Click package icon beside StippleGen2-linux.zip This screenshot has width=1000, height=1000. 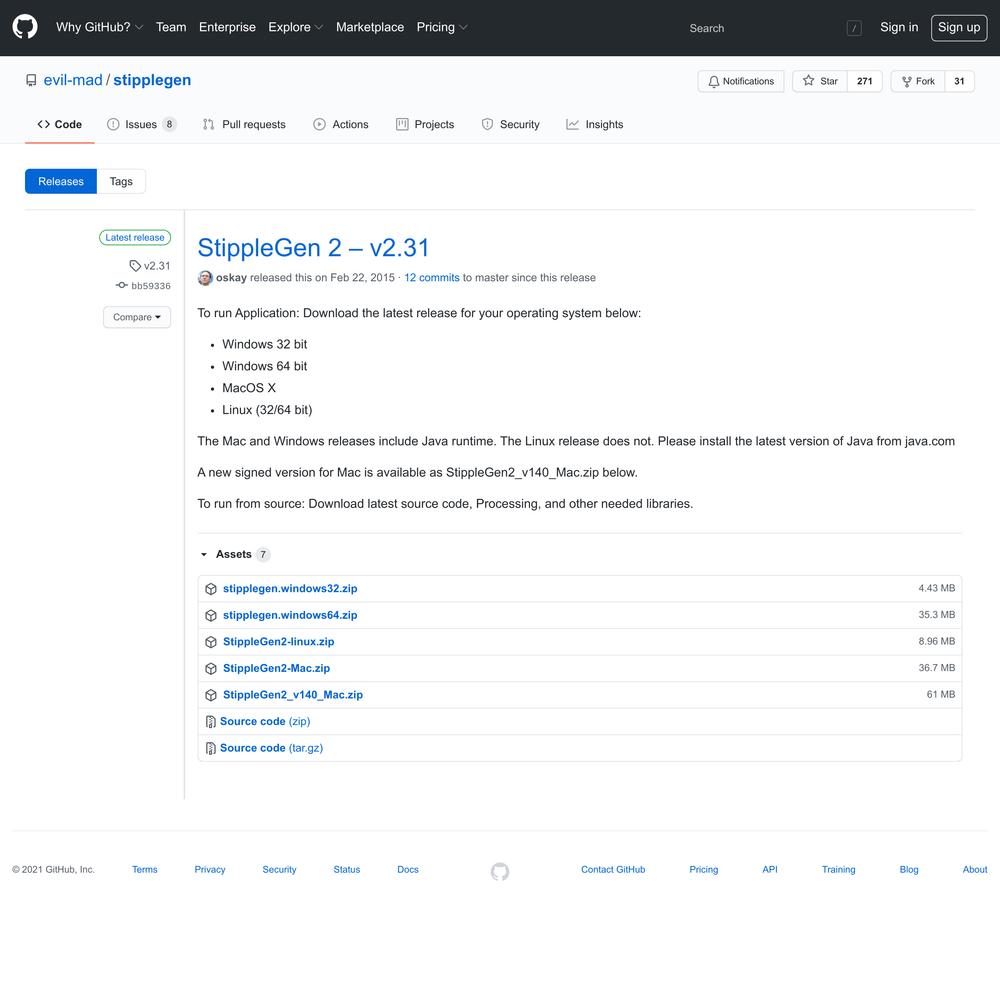(x=211, y=642)
